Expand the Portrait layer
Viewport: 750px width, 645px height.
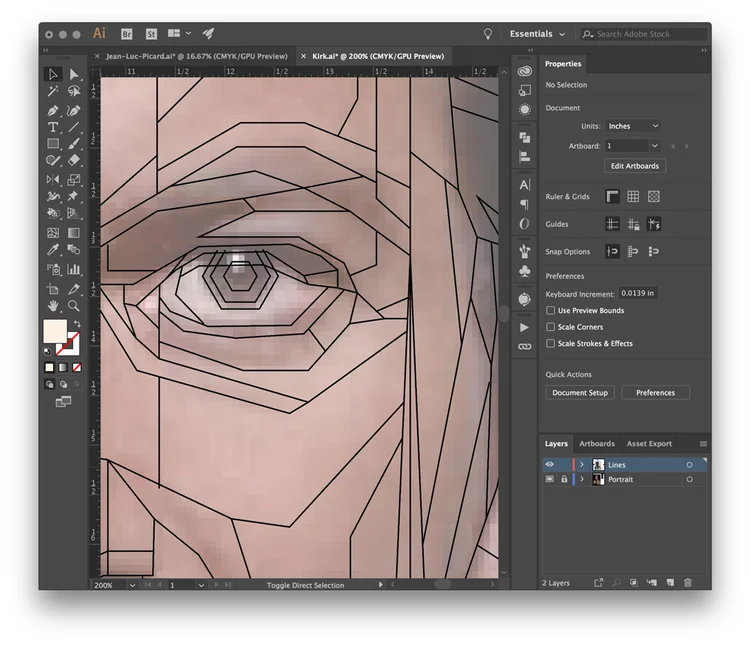(x=582, y=479)
